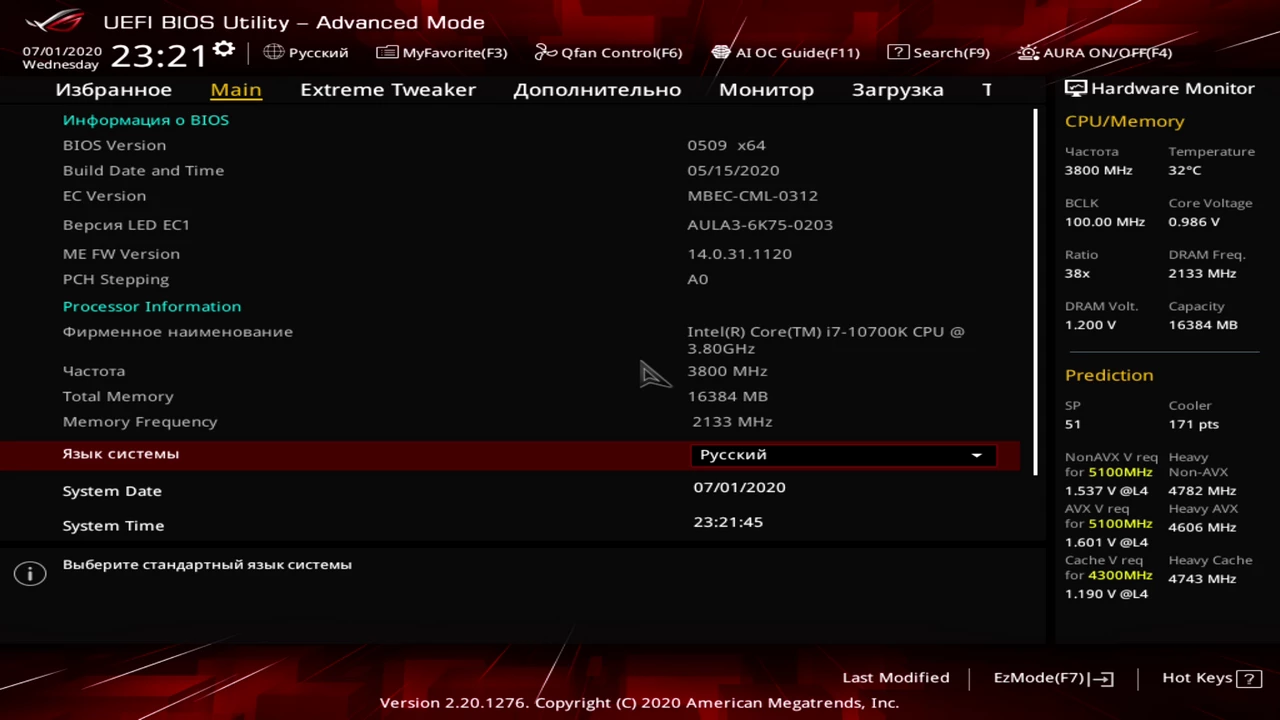Click the Temperature reading 32°C
The height and width of the screenshot is (720, 1280).
coord(1184,171)
